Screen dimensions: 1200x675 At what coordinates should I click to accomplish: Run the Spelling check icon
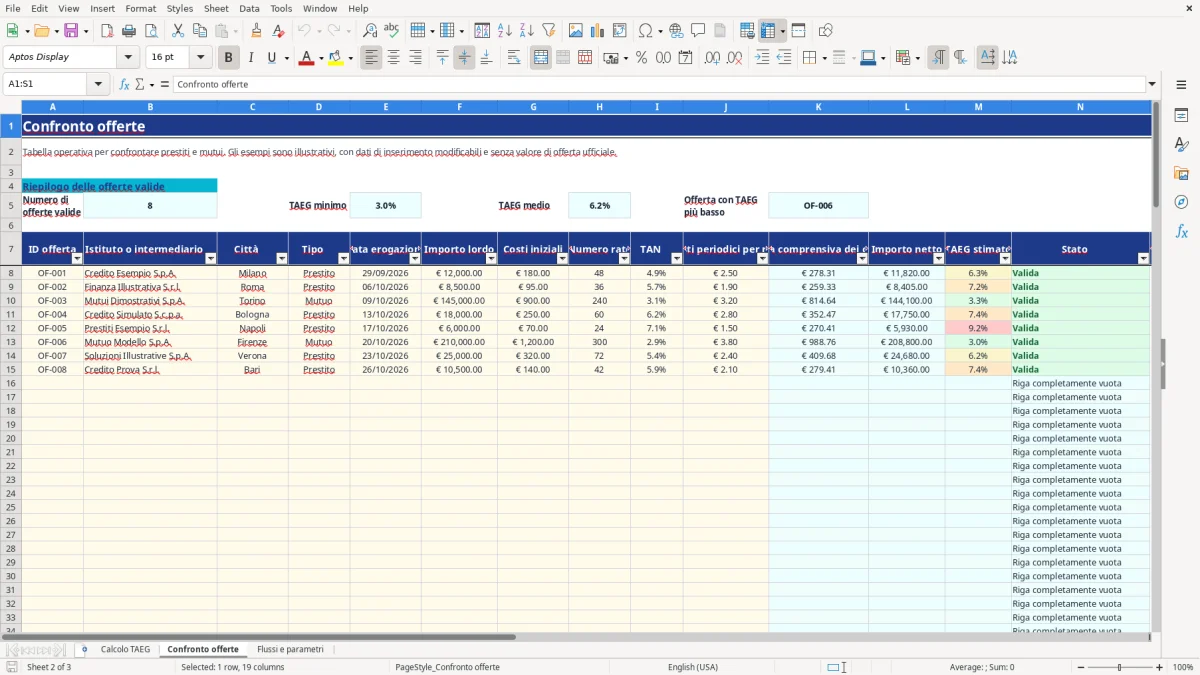click(392, 31)
